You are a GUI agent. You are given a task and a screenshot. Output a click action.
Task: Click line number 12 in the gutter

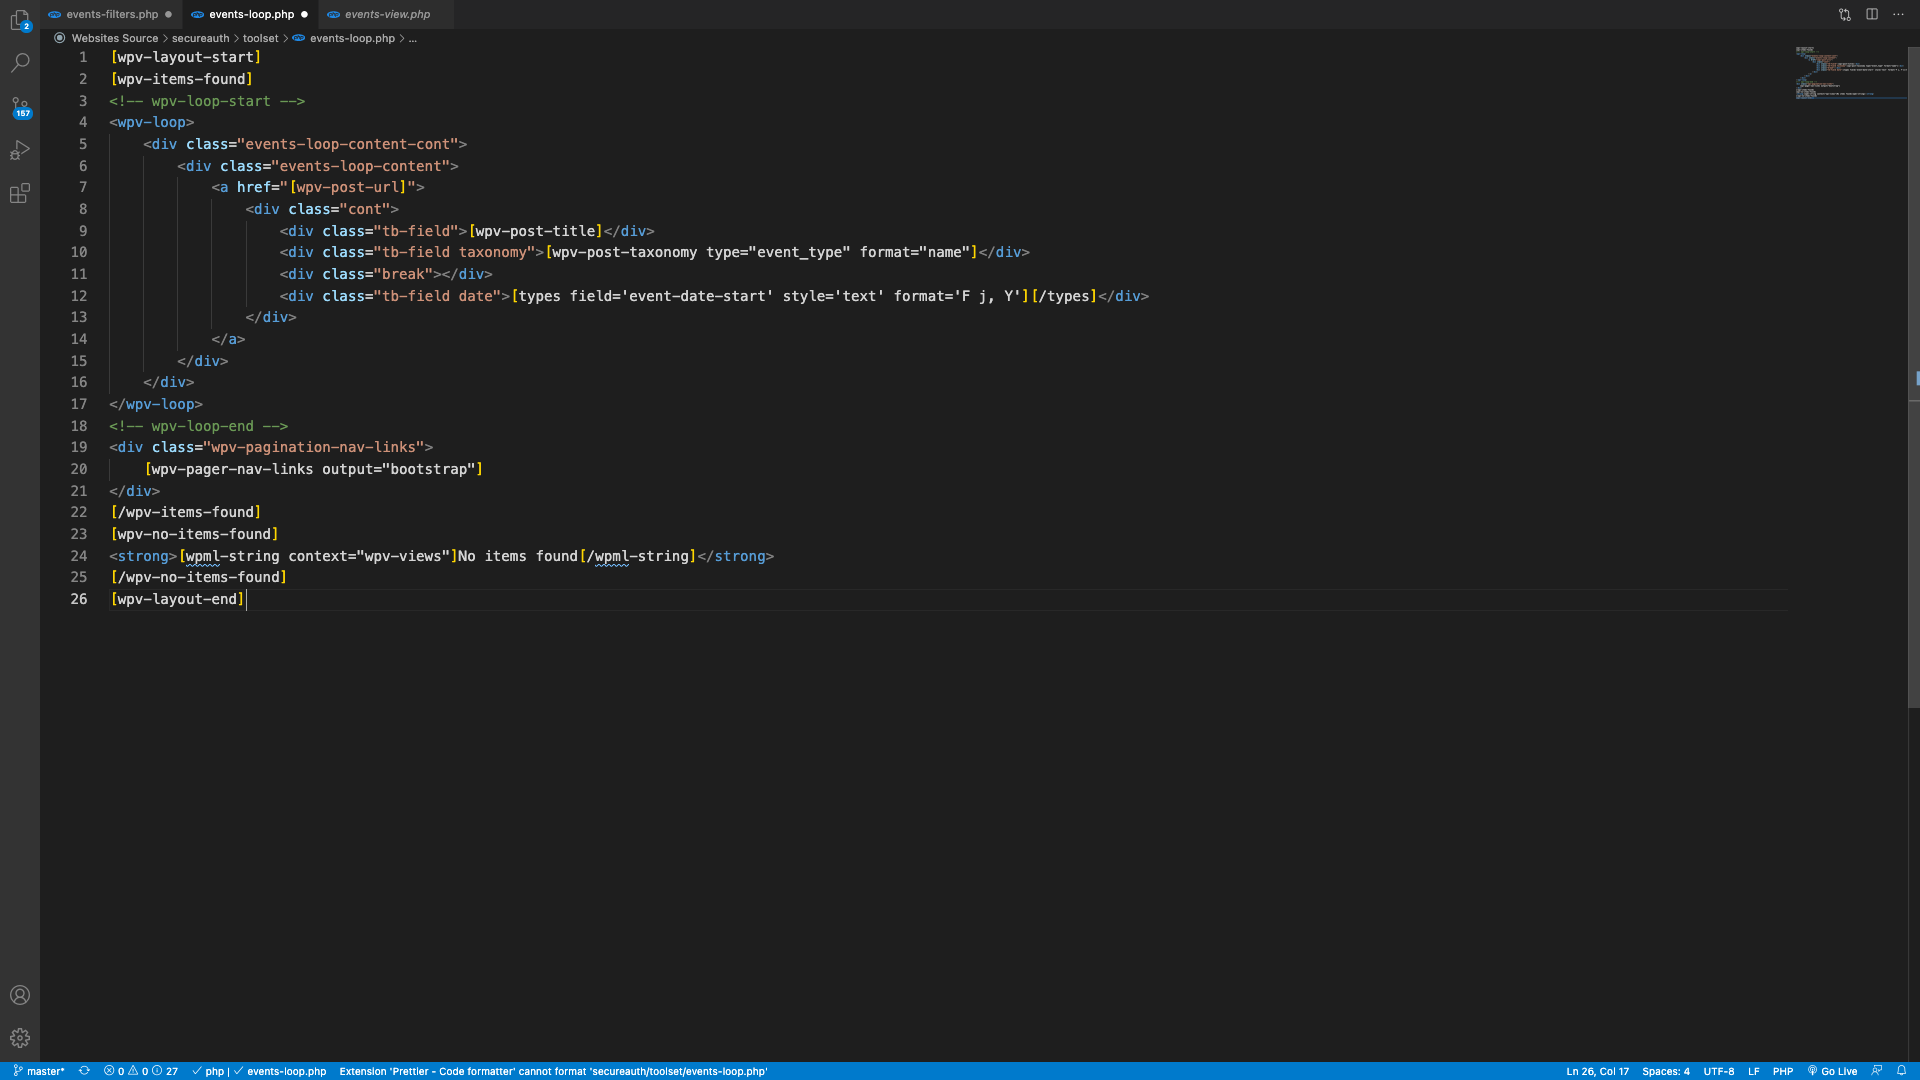(79, 296)
